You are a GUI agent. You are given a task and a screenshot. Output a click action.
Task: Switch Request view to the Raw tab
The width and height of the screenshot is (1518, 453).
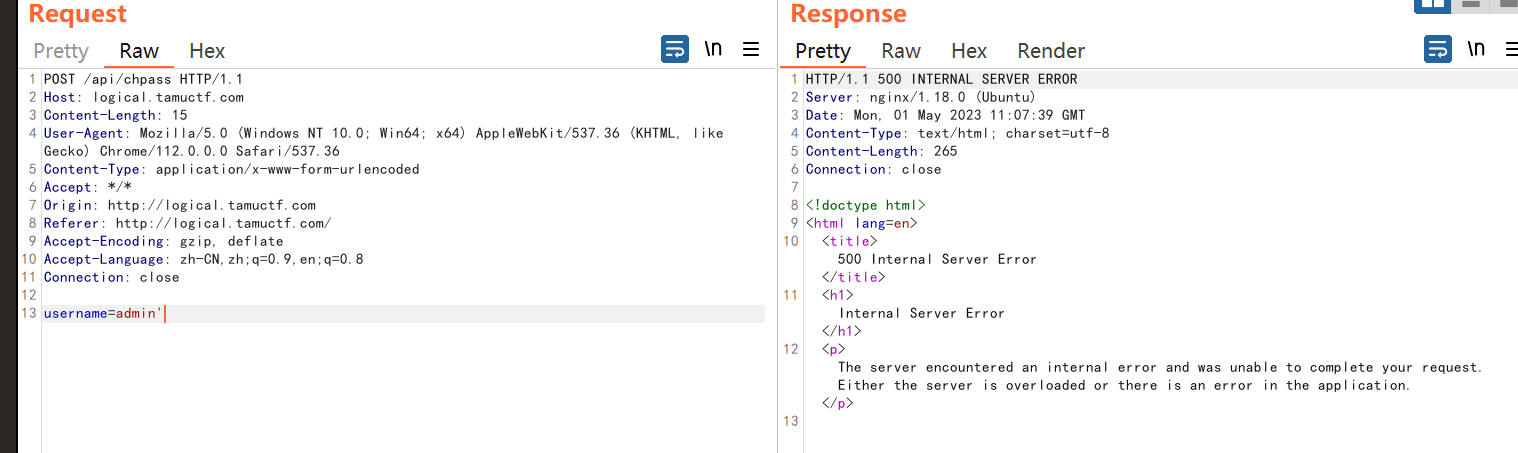tap(139, 51)
